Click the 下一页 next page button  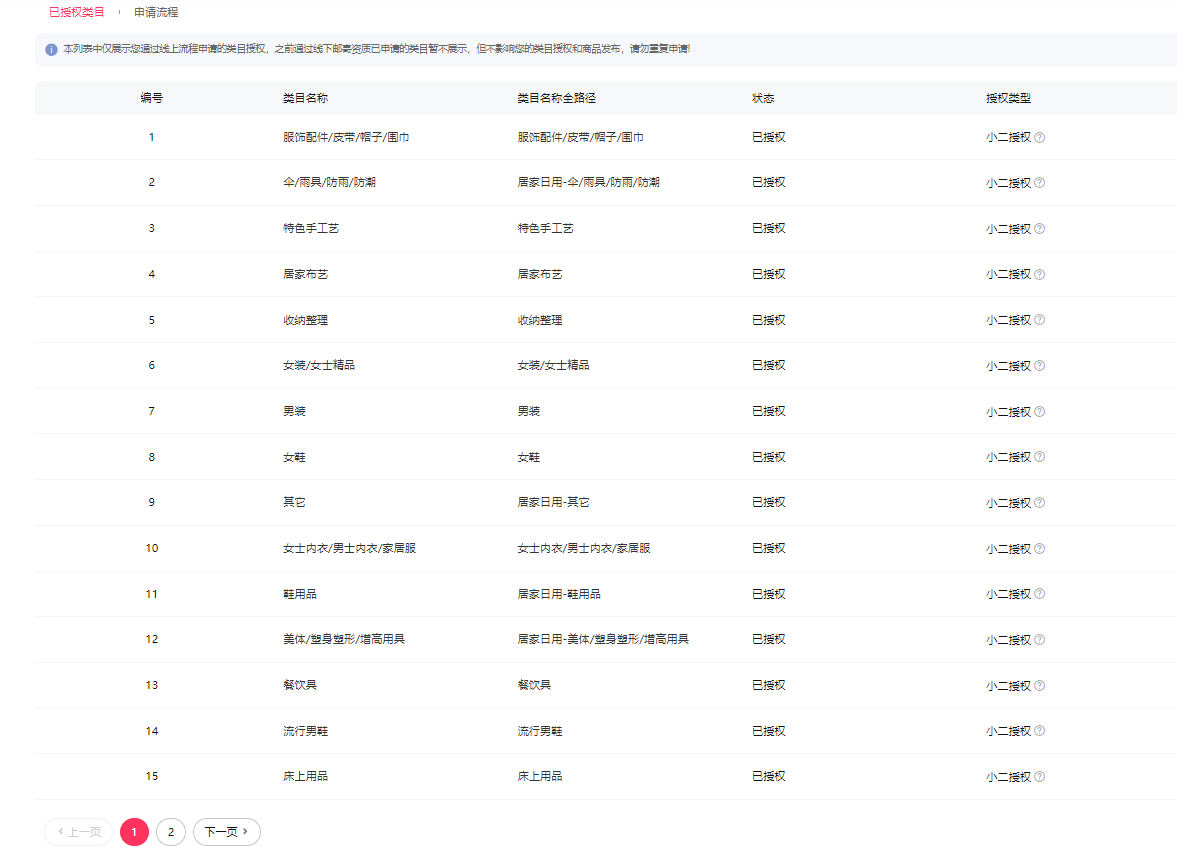226,832
